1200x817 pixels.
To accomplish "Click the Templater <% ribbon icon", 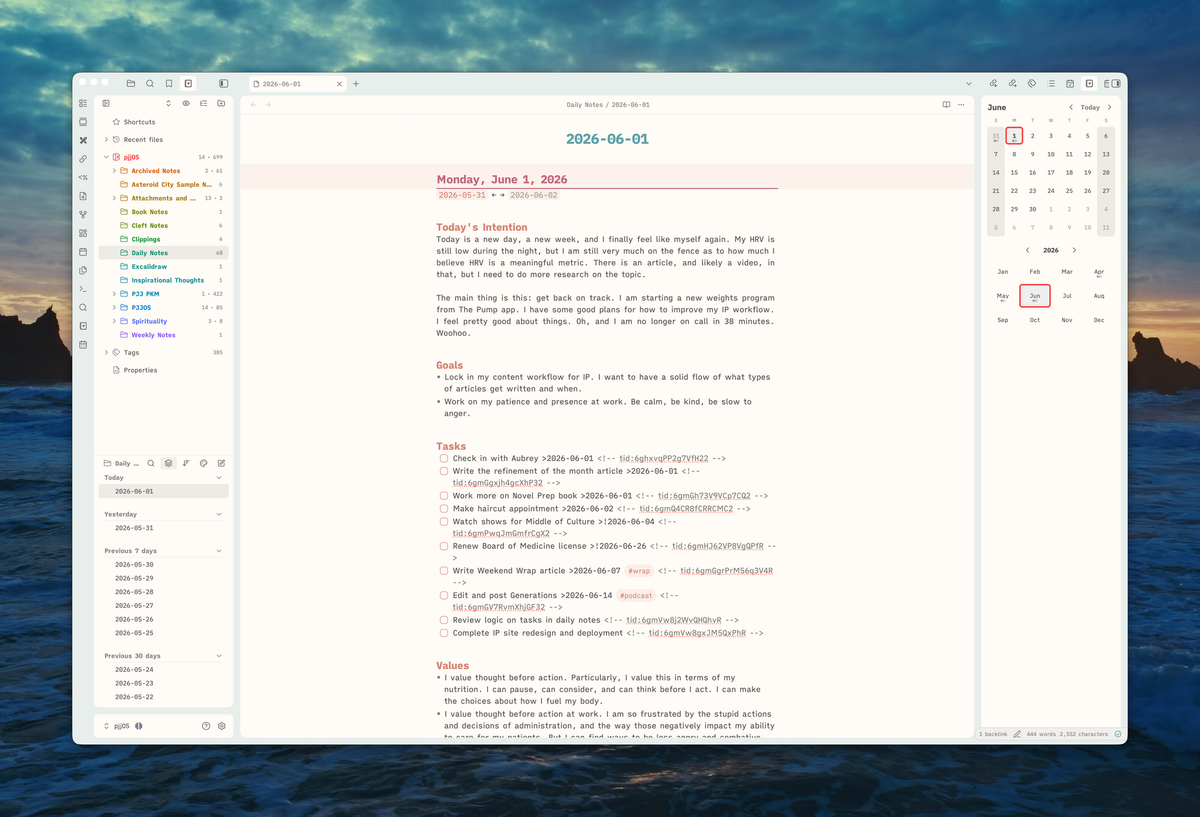I will 83,177.
